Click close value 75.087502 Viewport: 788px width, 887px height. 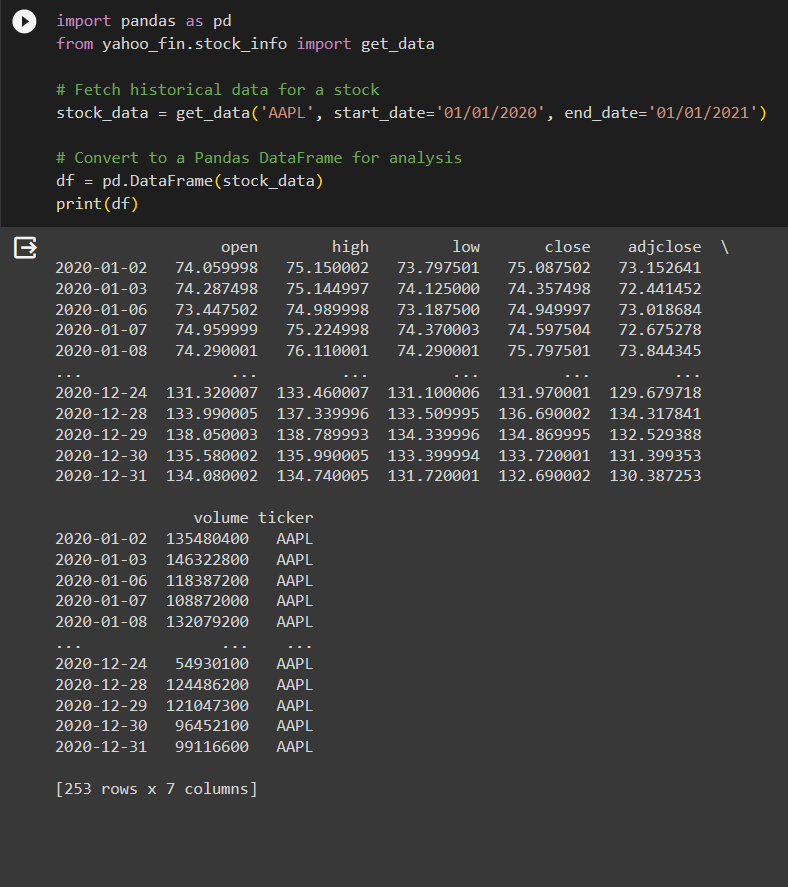coord(549,268)
